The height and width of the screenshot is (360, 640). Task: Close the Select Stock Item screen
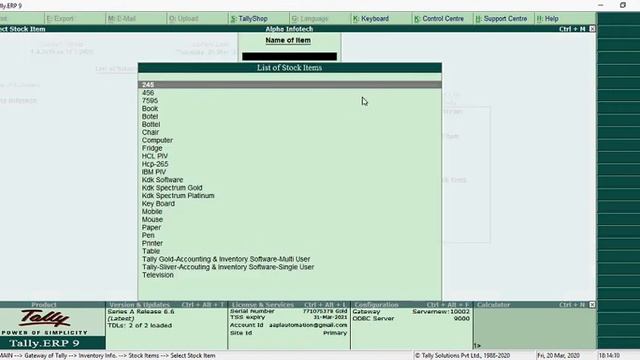(592, 29)
